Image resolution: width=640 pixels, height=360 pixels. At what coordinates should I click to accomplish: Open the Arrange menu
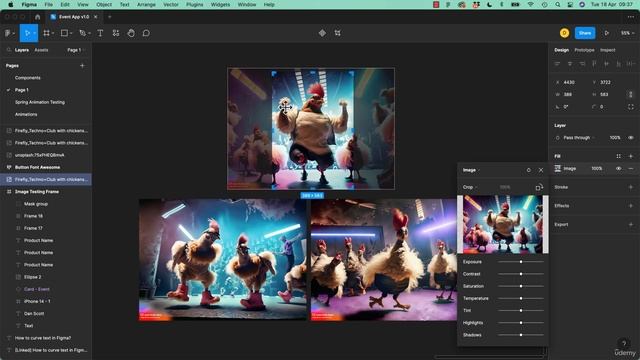pyautogui.click(x=146, y=4)
